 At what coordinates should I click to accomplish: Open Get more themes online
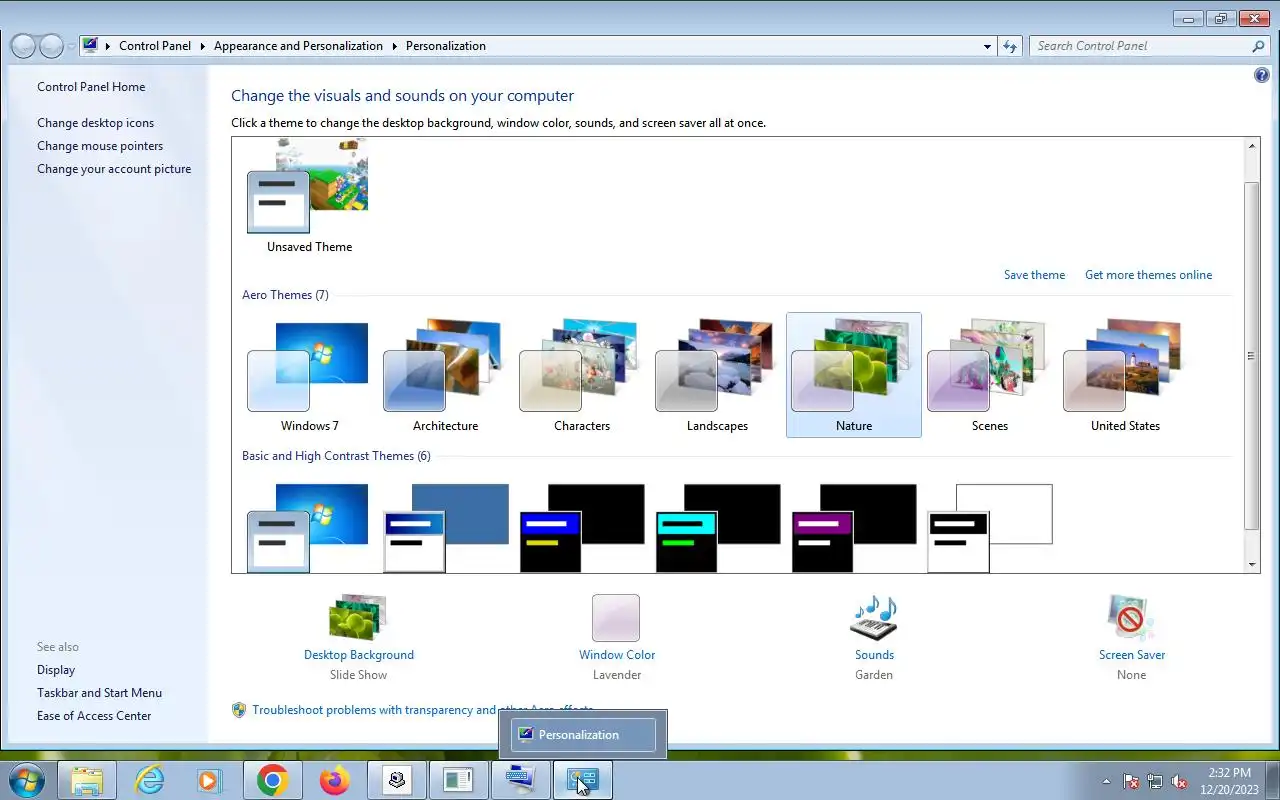(x=1148, y=275)
